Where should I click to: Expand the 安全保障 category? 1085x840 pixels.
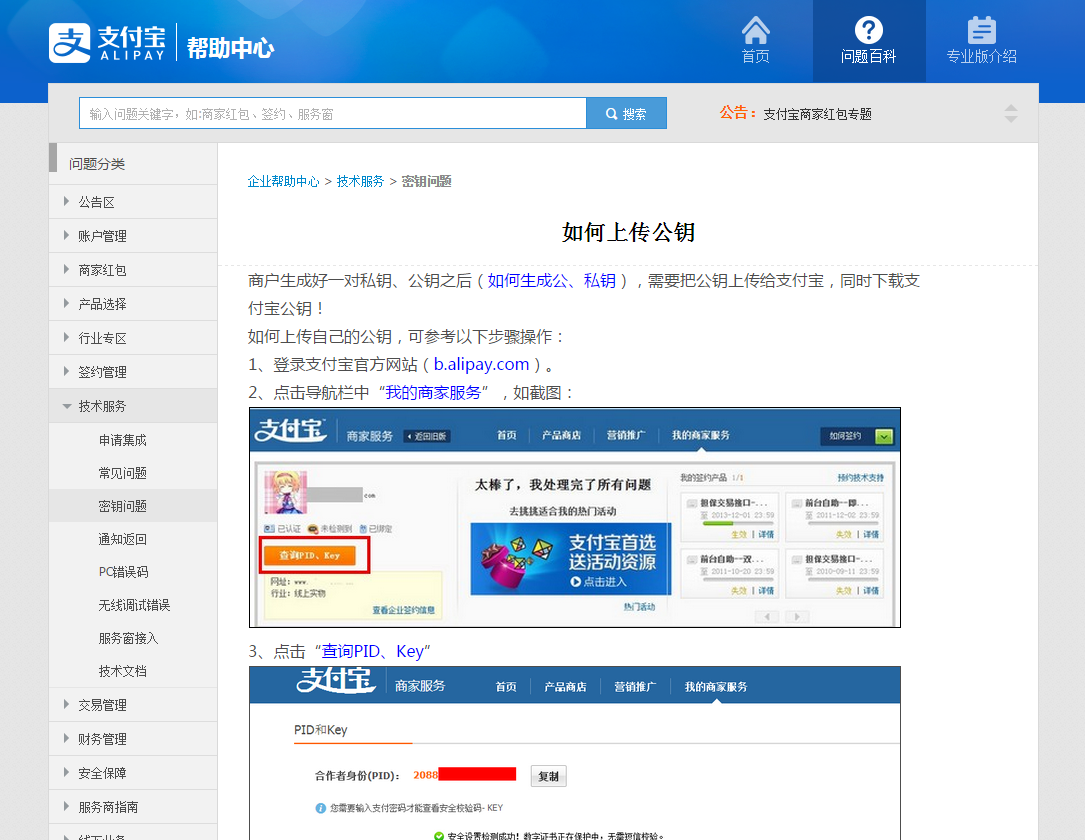point(133,773)
